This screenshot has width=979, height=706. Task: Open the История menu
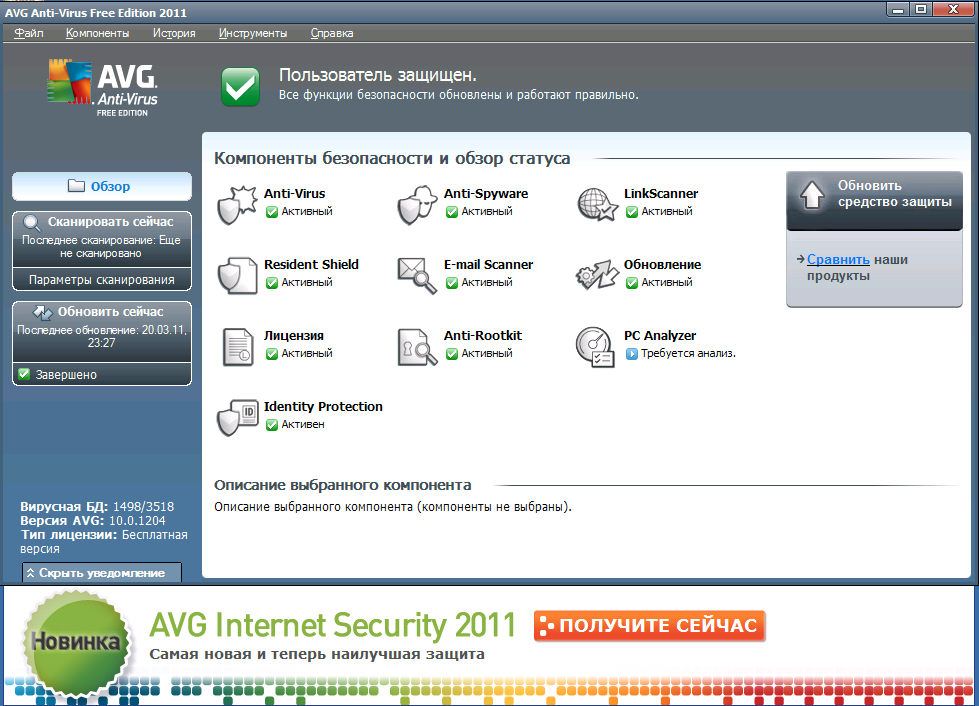[174, 33]
